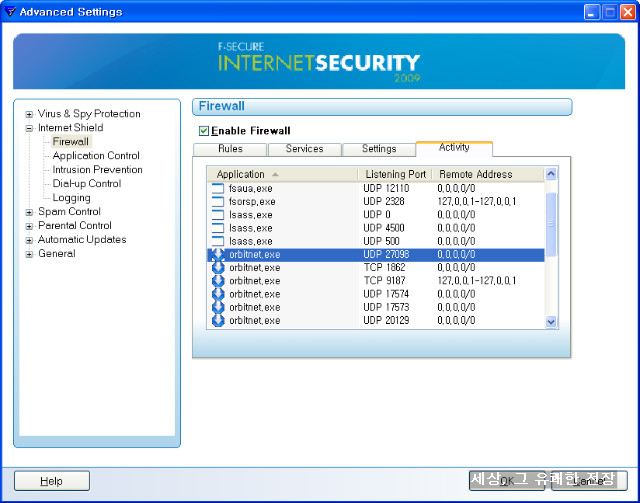Click the Cancel button
The width and height of the screenshot is (640, 503).
[589, 481]
